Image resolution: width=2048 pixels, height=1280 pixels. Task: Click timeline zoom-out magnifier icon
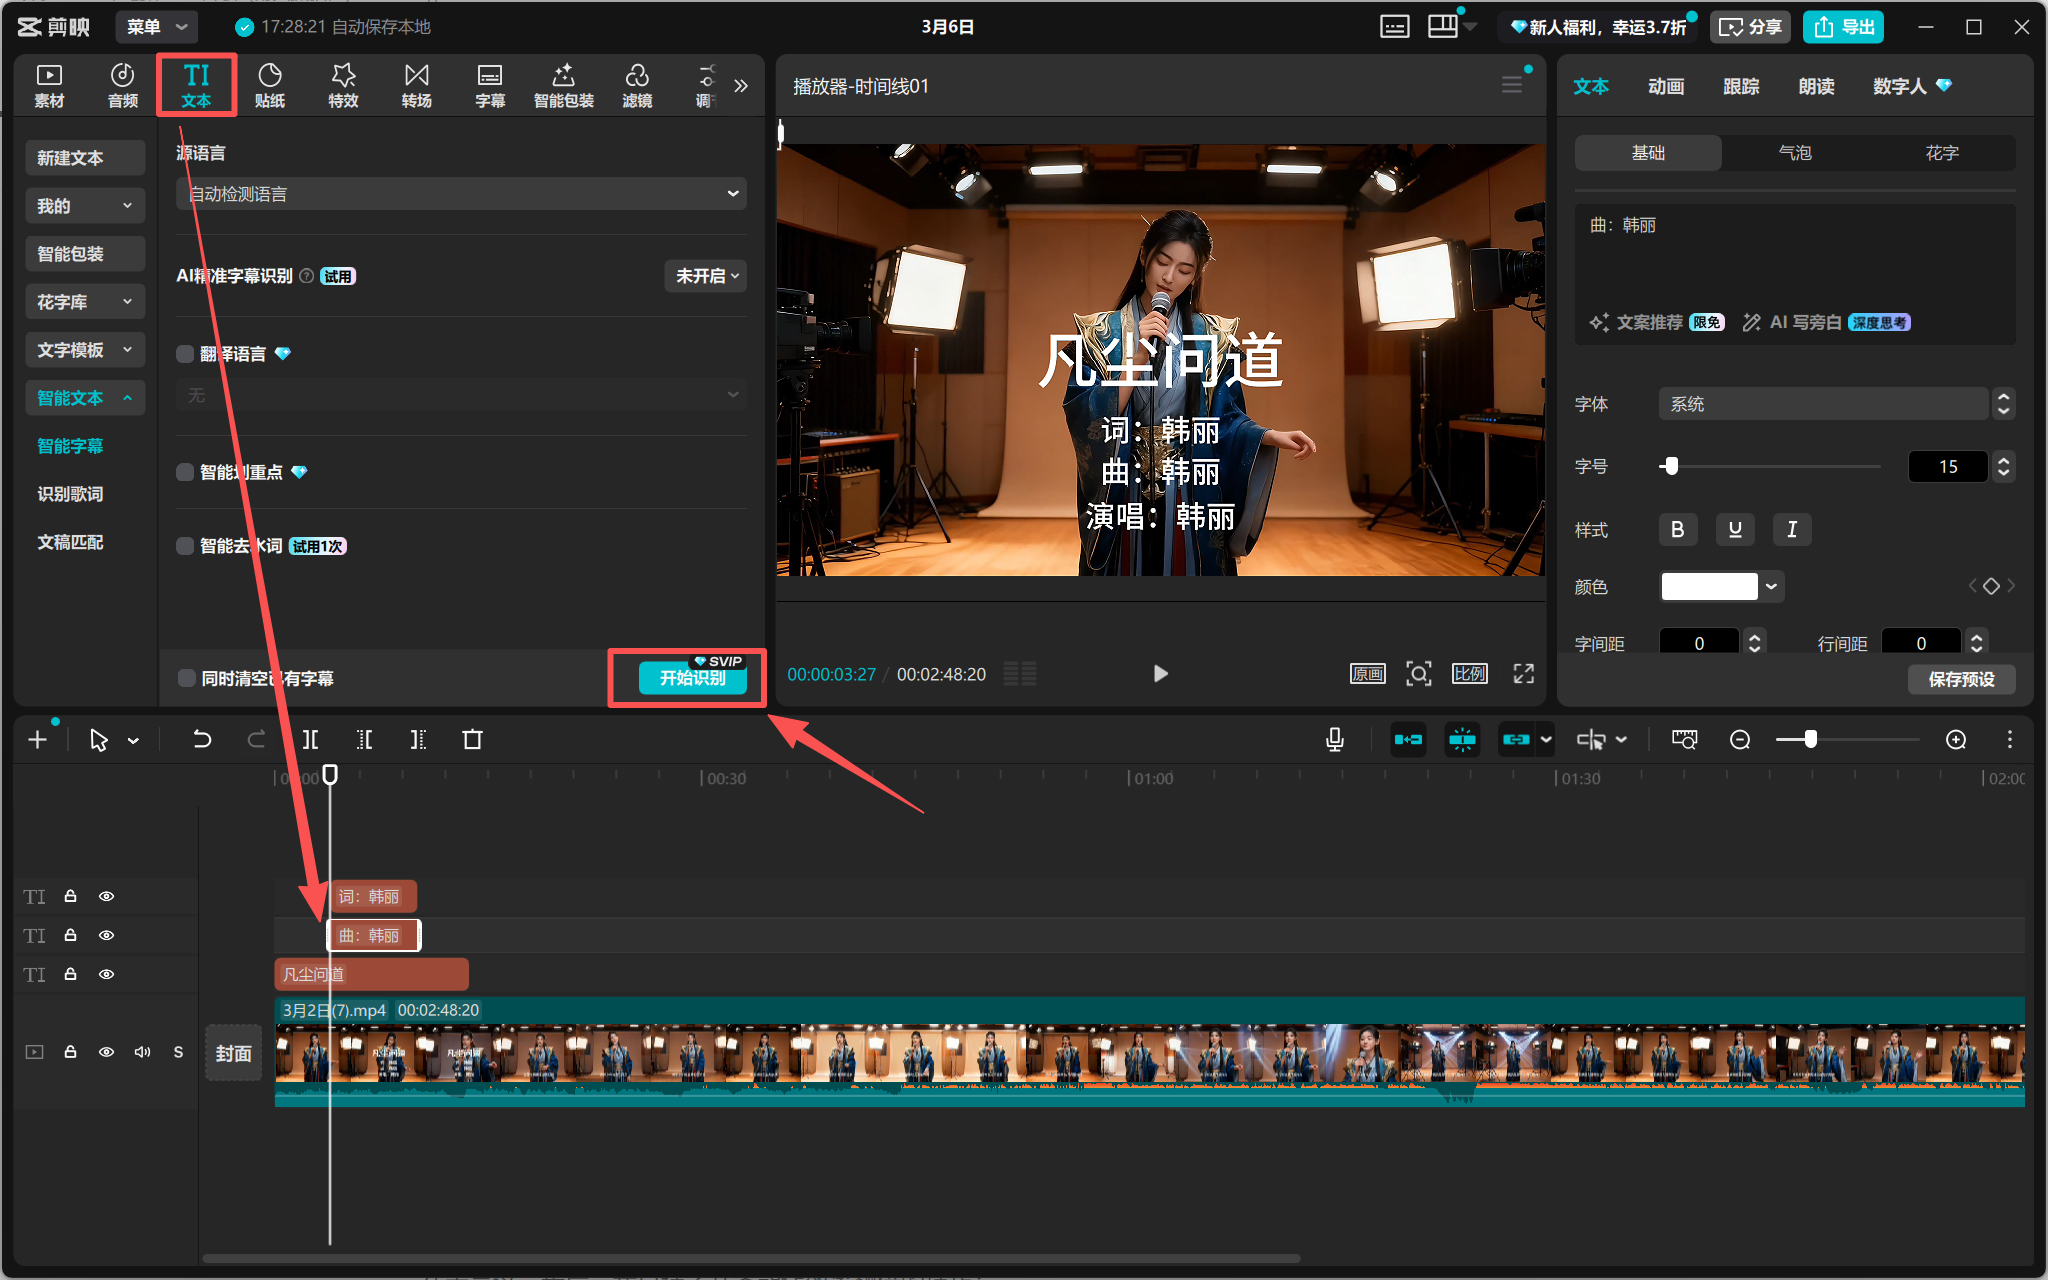[x=1740, y=739]
